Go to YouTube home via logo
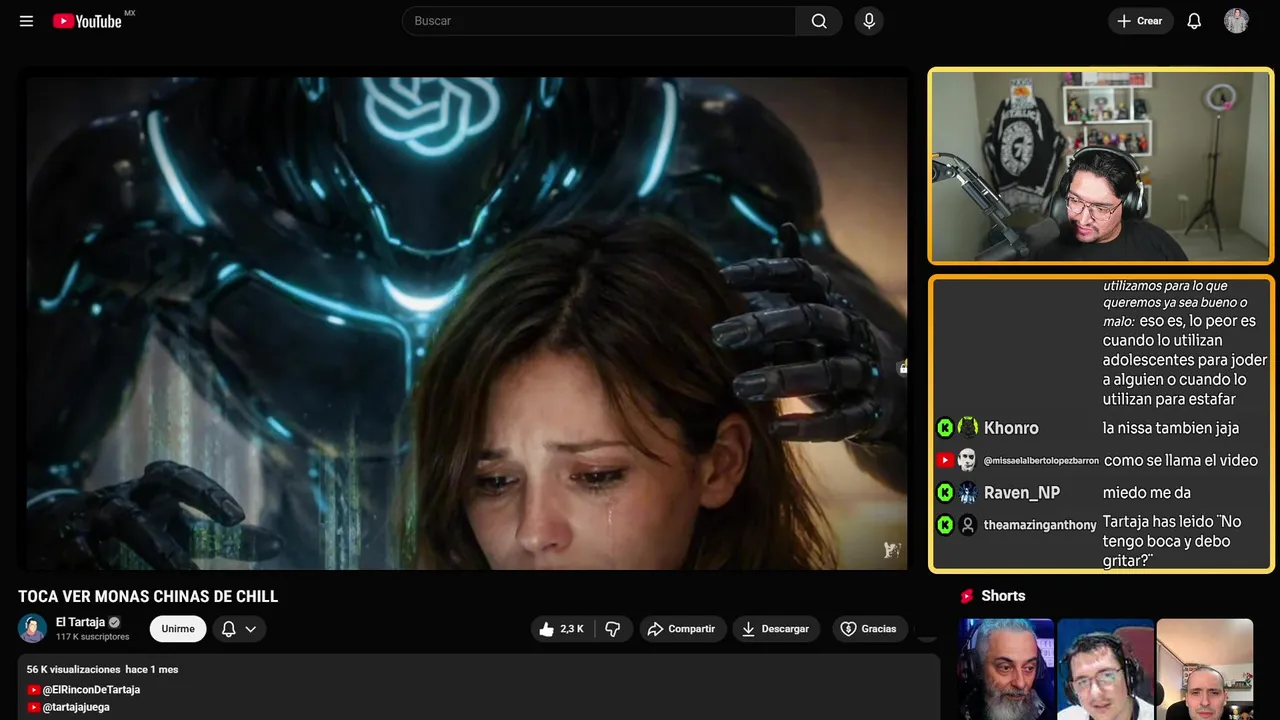Viewport: 1280px width, 720px height. 87,21
